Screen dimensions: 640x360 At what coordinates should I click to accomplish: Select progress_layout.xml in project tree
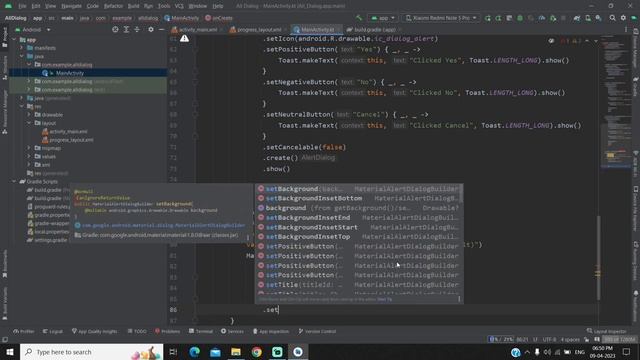(71, 140)
